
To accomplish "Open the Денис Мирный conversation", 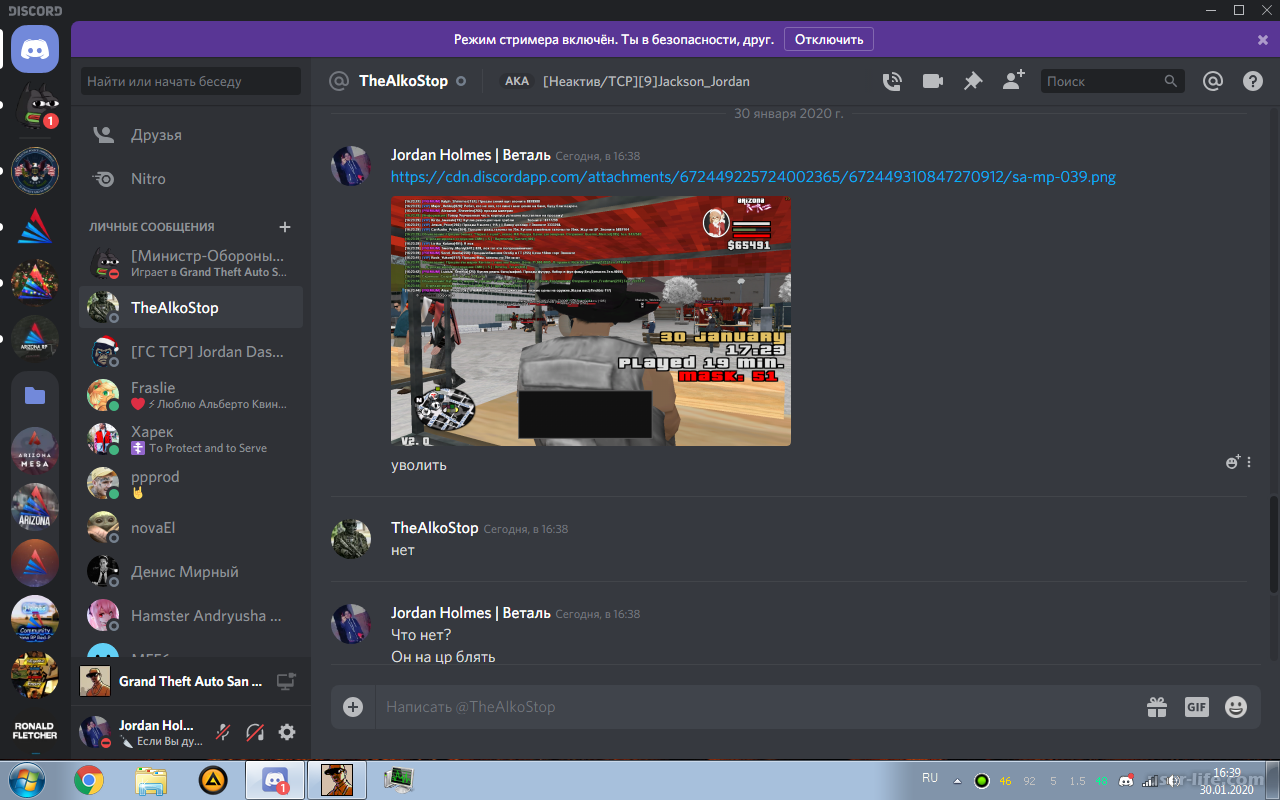I will pyautogui.click(x=191, y=572).
